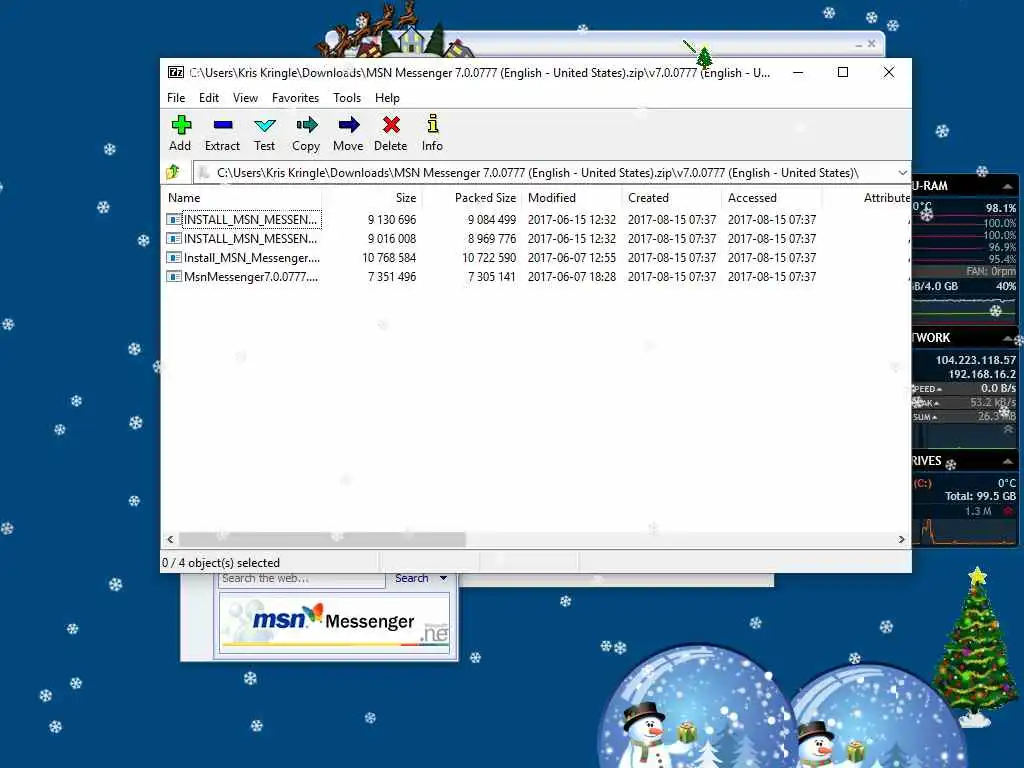Open the Help menu
The image size is (1024, 768).
(387, 98)
